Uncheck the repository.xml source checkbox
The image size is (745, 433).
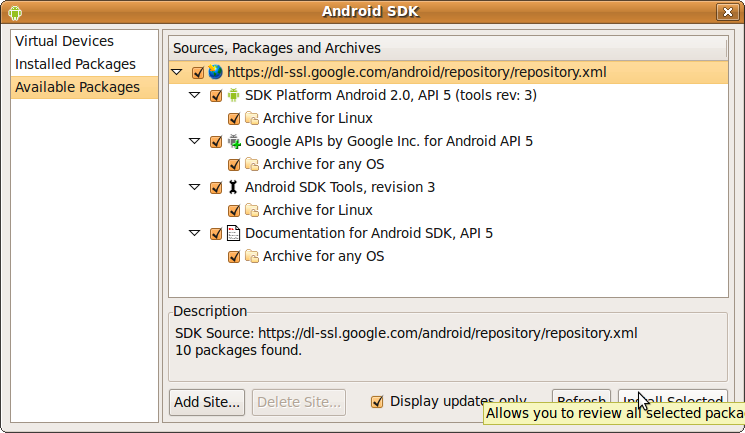pos(198,73)
